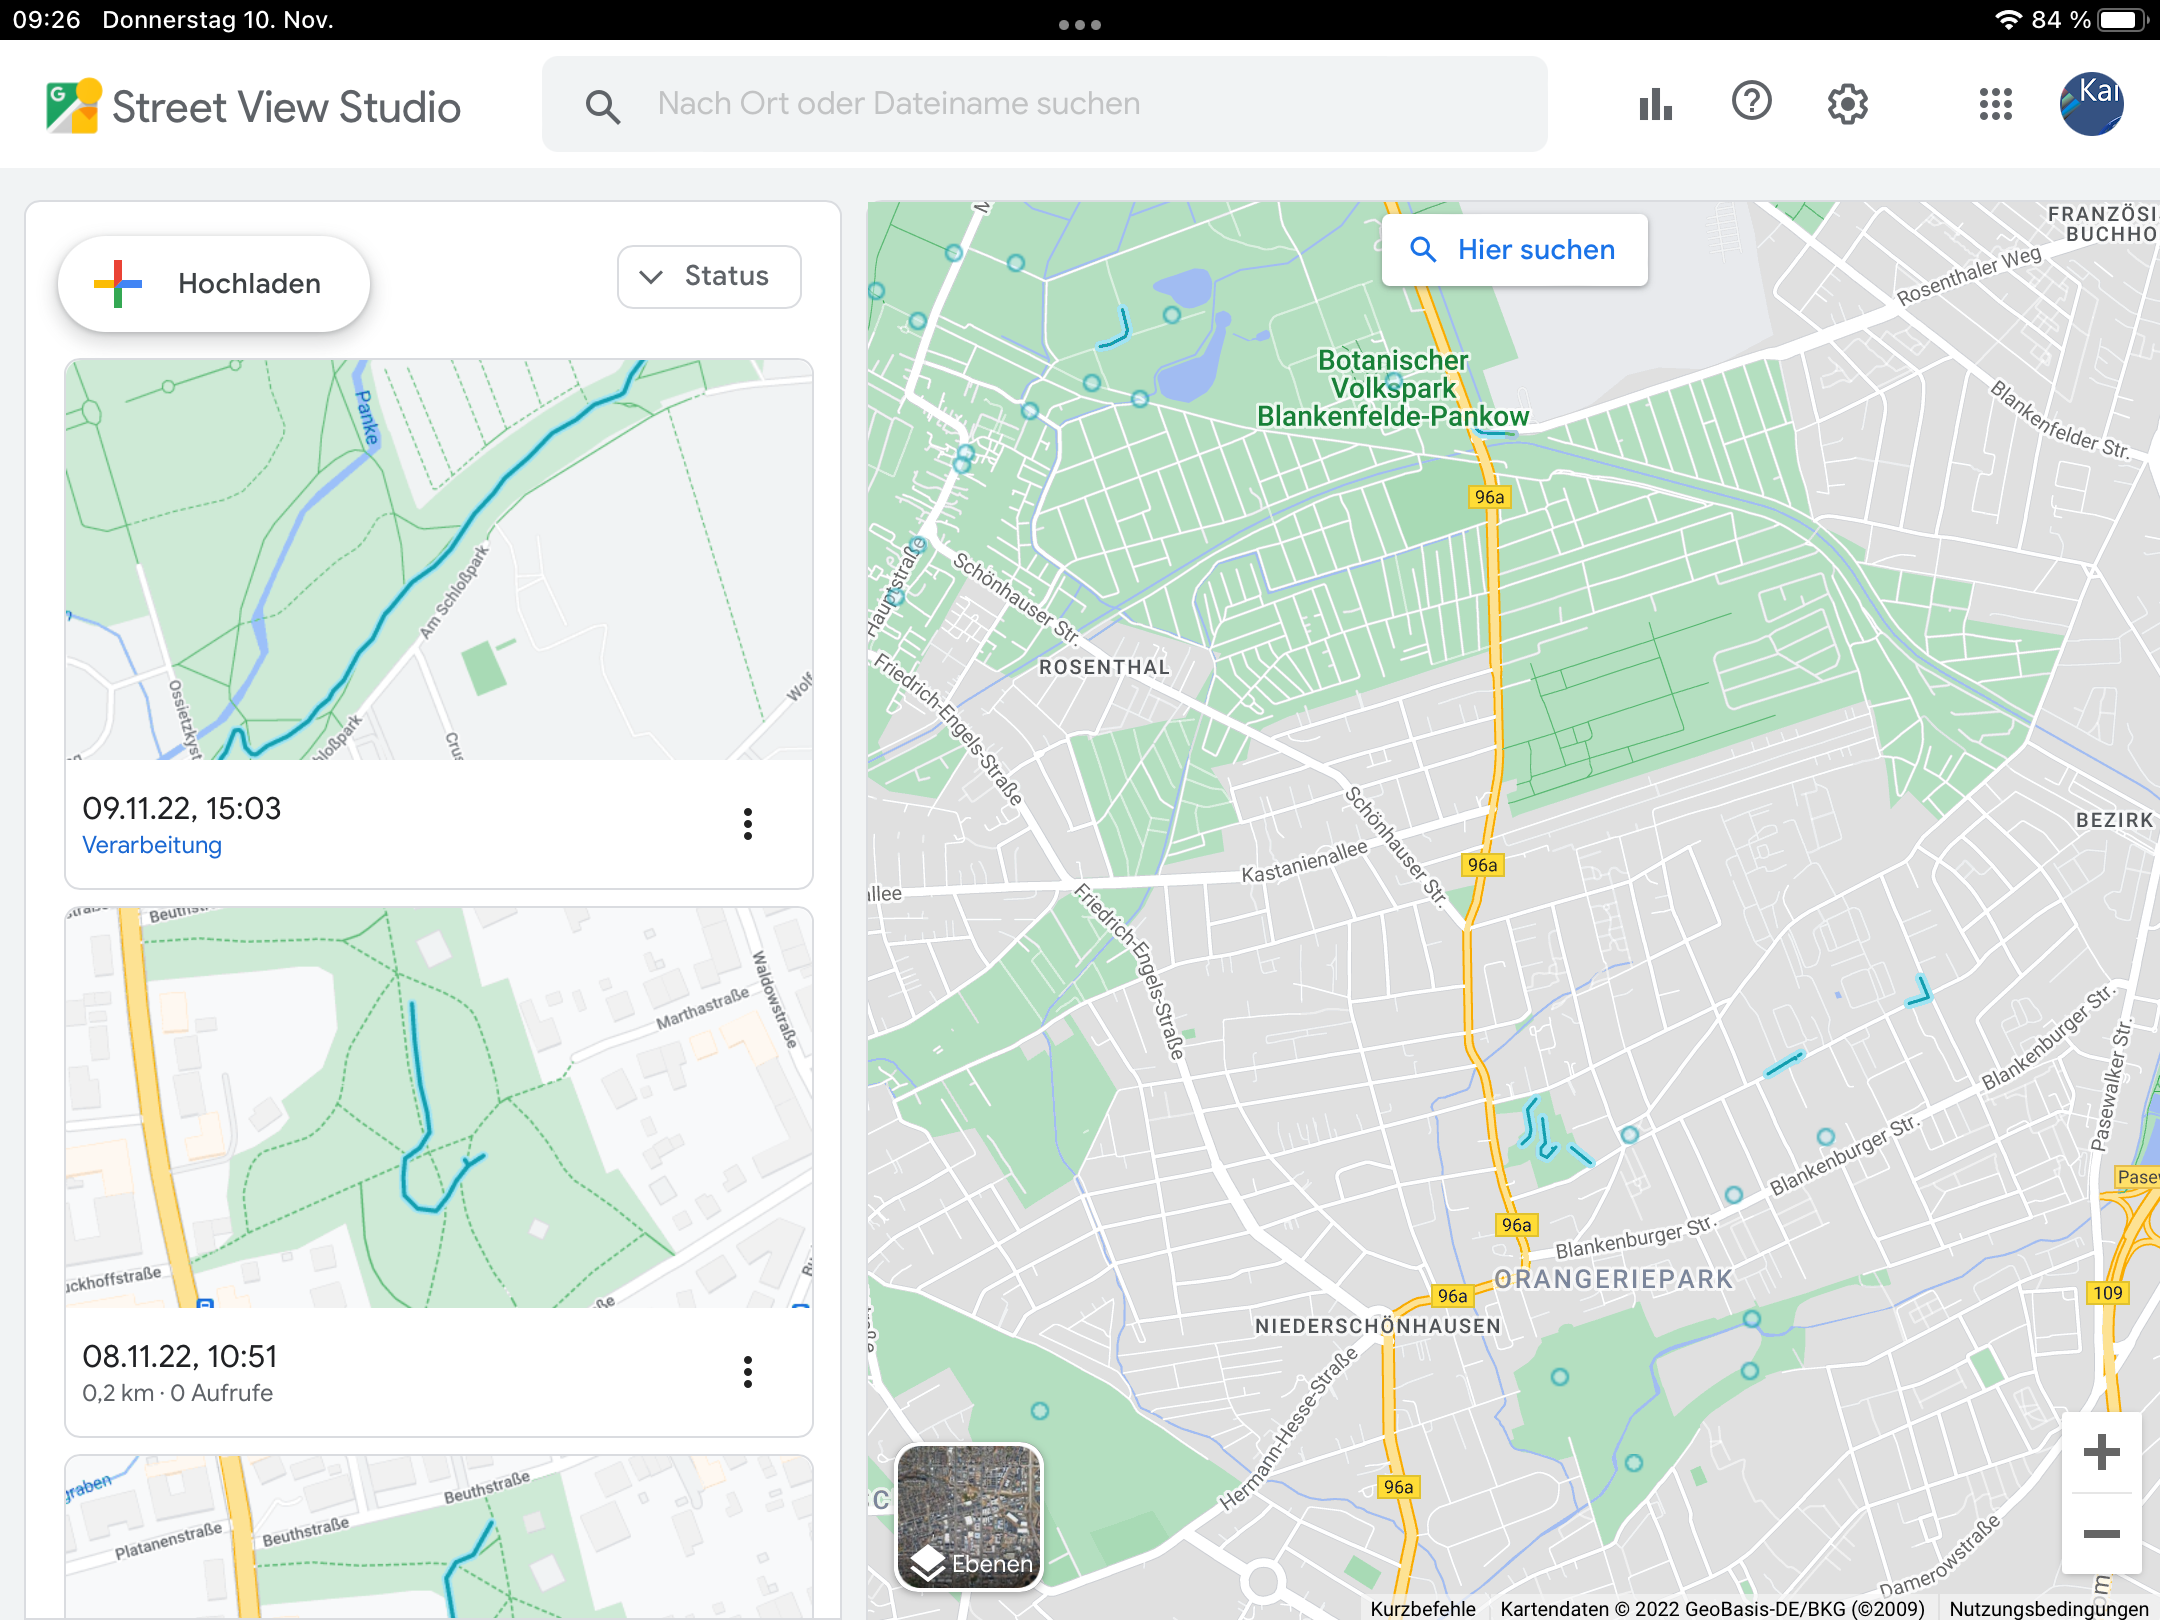Open the Nutzungsbedingungen link
This screenshot has height=1620, width=2160.
pyautogui.click(x=2049, y=1608)
